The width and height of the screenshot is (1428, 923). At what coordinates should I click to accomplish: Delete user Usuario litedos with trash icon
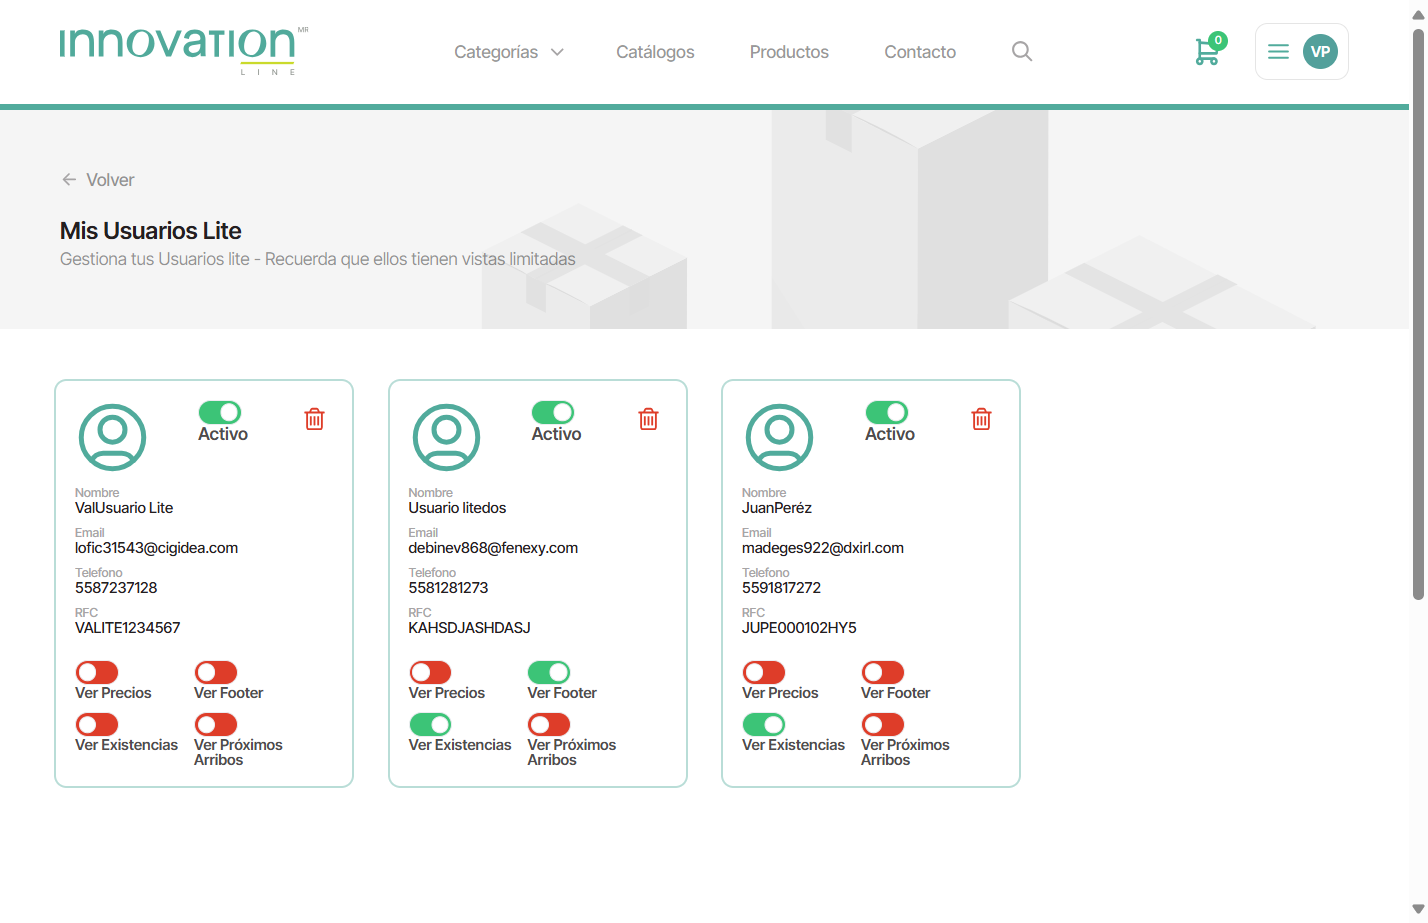(648, 419)
